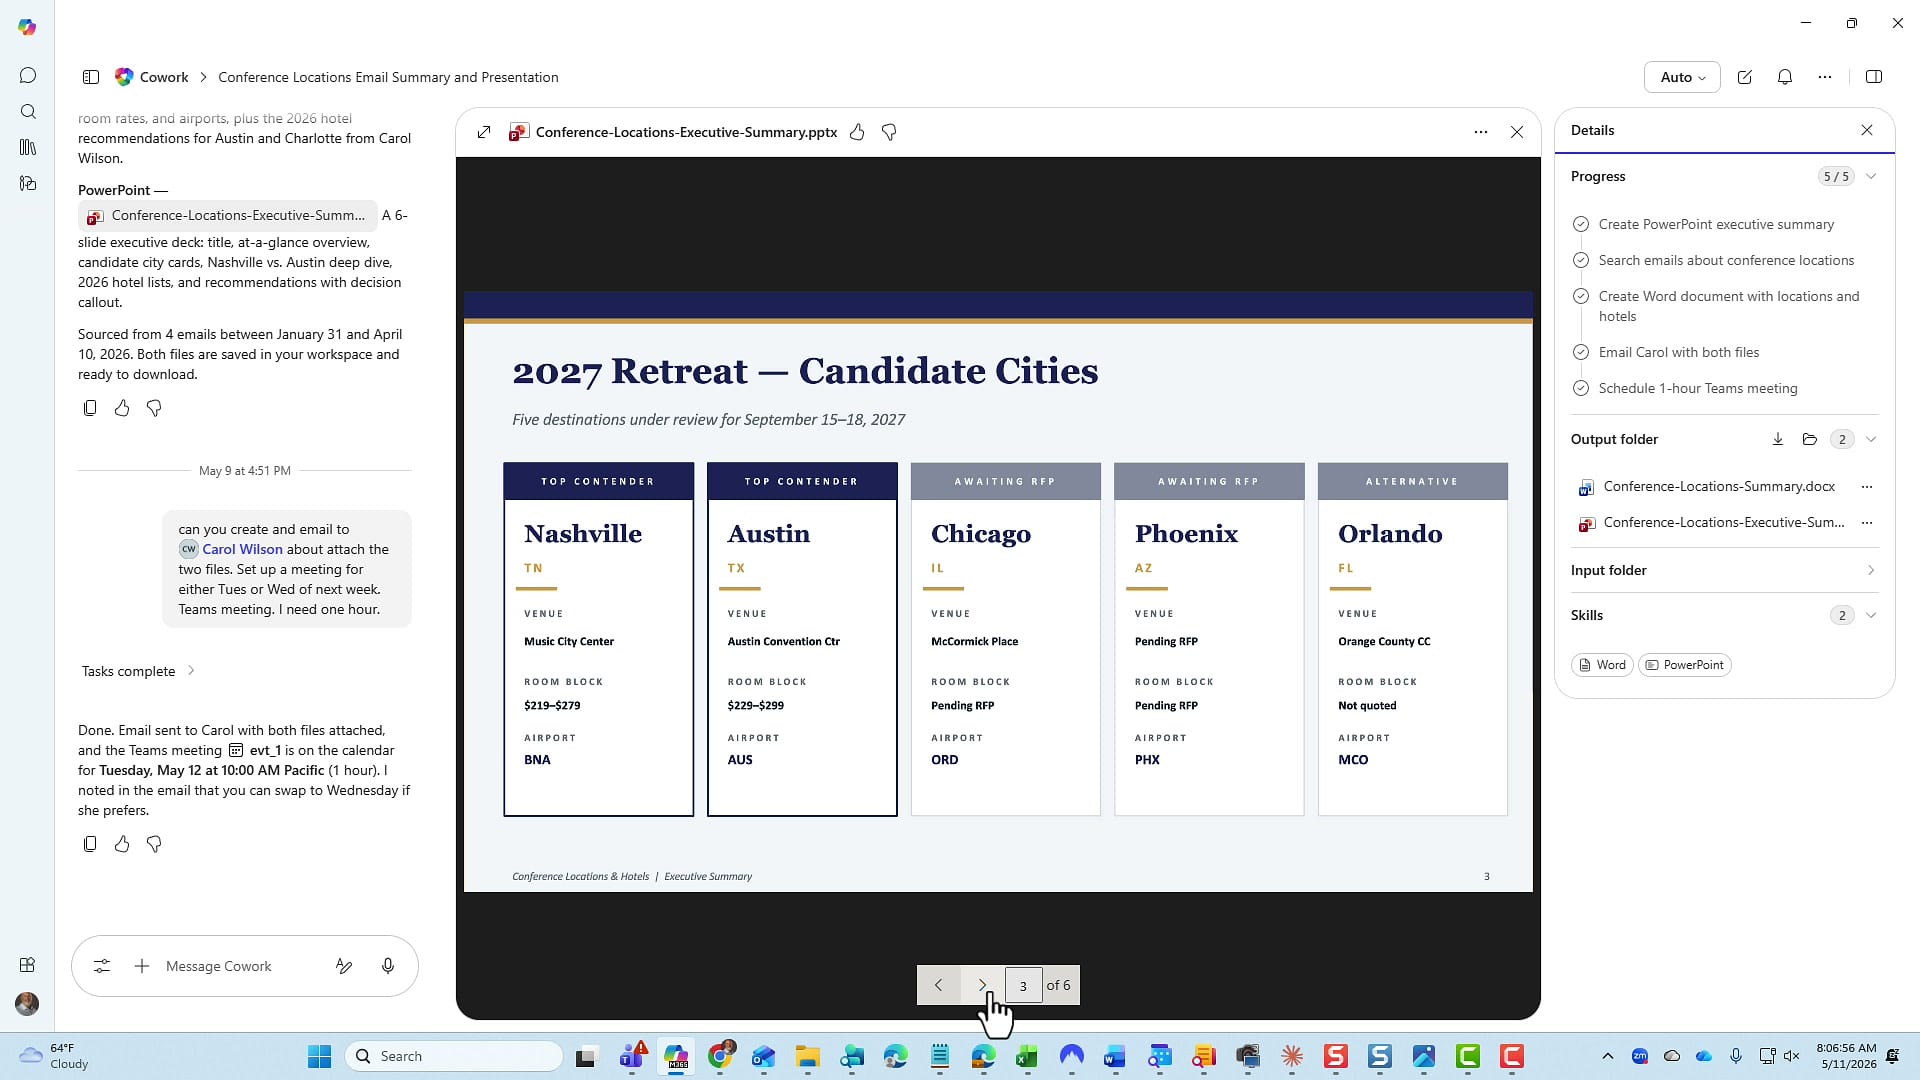Viewport: 1920px width, 1080px height.
Task: Click the user profile avatar in sidebar
Action: (x=27, y=1003)
